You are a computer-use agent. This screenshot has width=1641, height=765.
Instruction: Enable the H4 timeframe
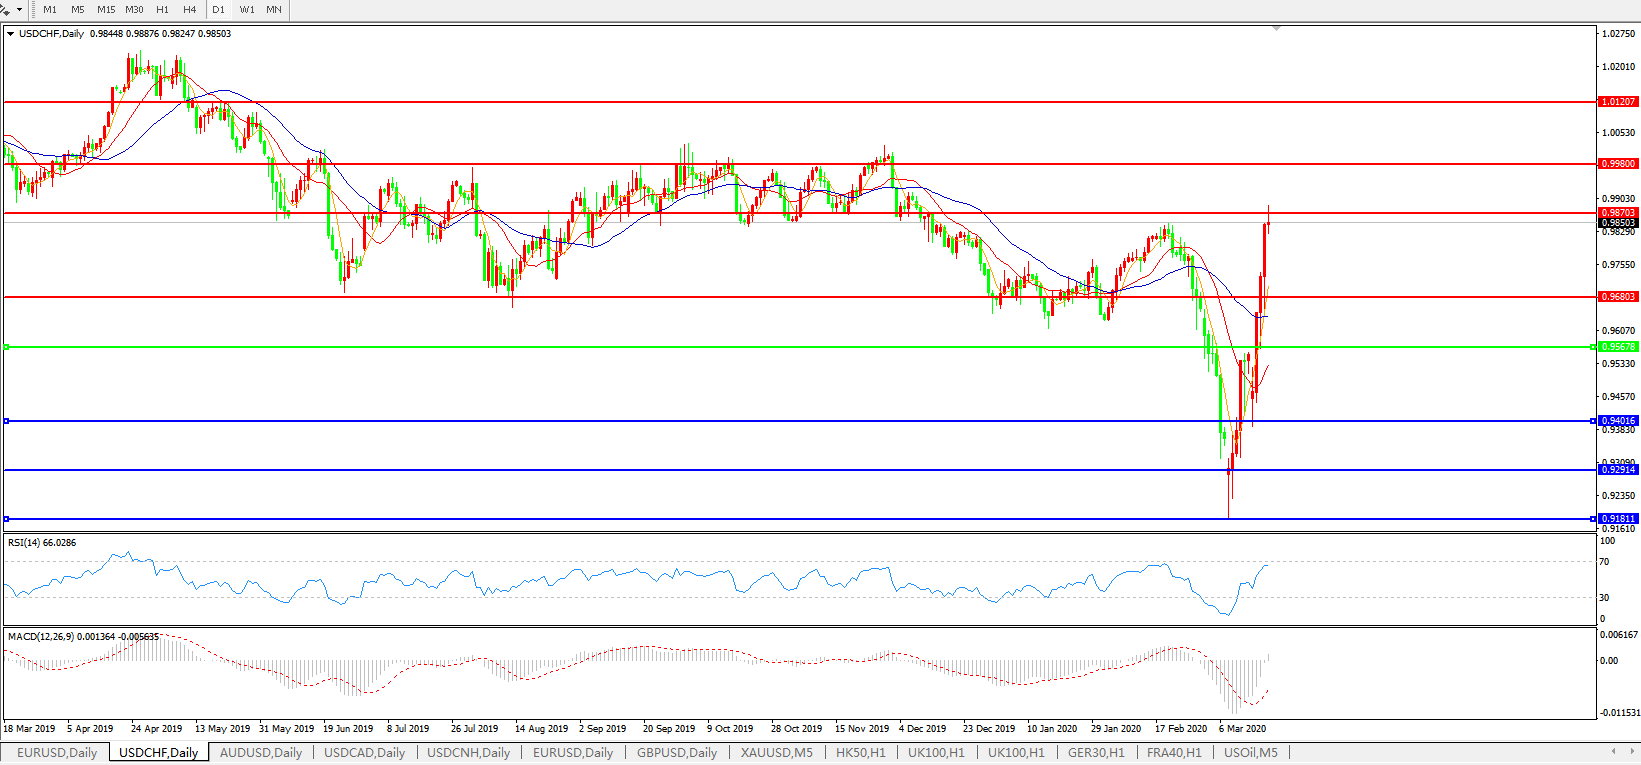tap(190, 9)
